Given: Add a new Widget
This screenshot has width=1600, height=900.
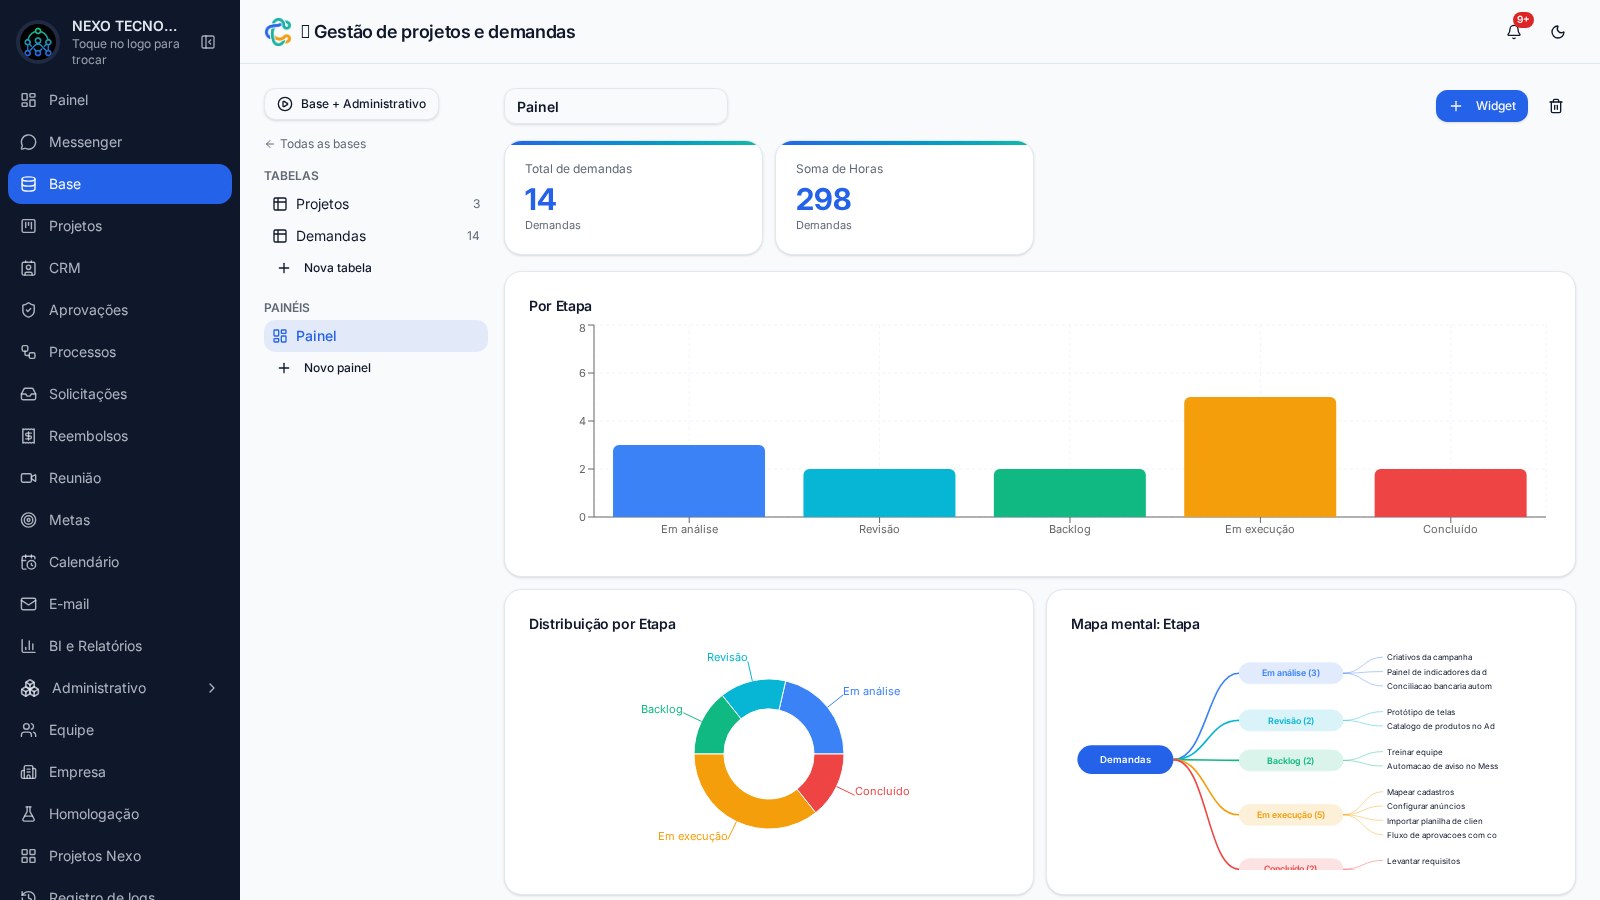Looking at the screenshot, I should 1482,106.
